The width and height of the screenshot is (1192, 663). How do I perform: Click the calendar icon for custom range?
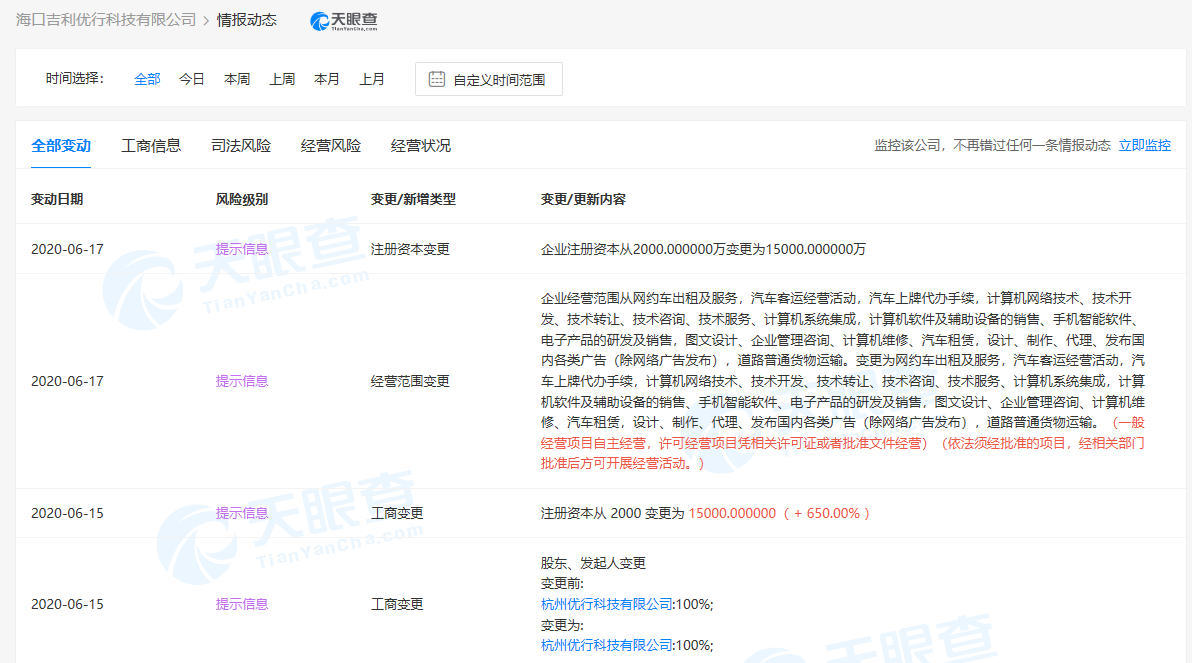point(436,79)
